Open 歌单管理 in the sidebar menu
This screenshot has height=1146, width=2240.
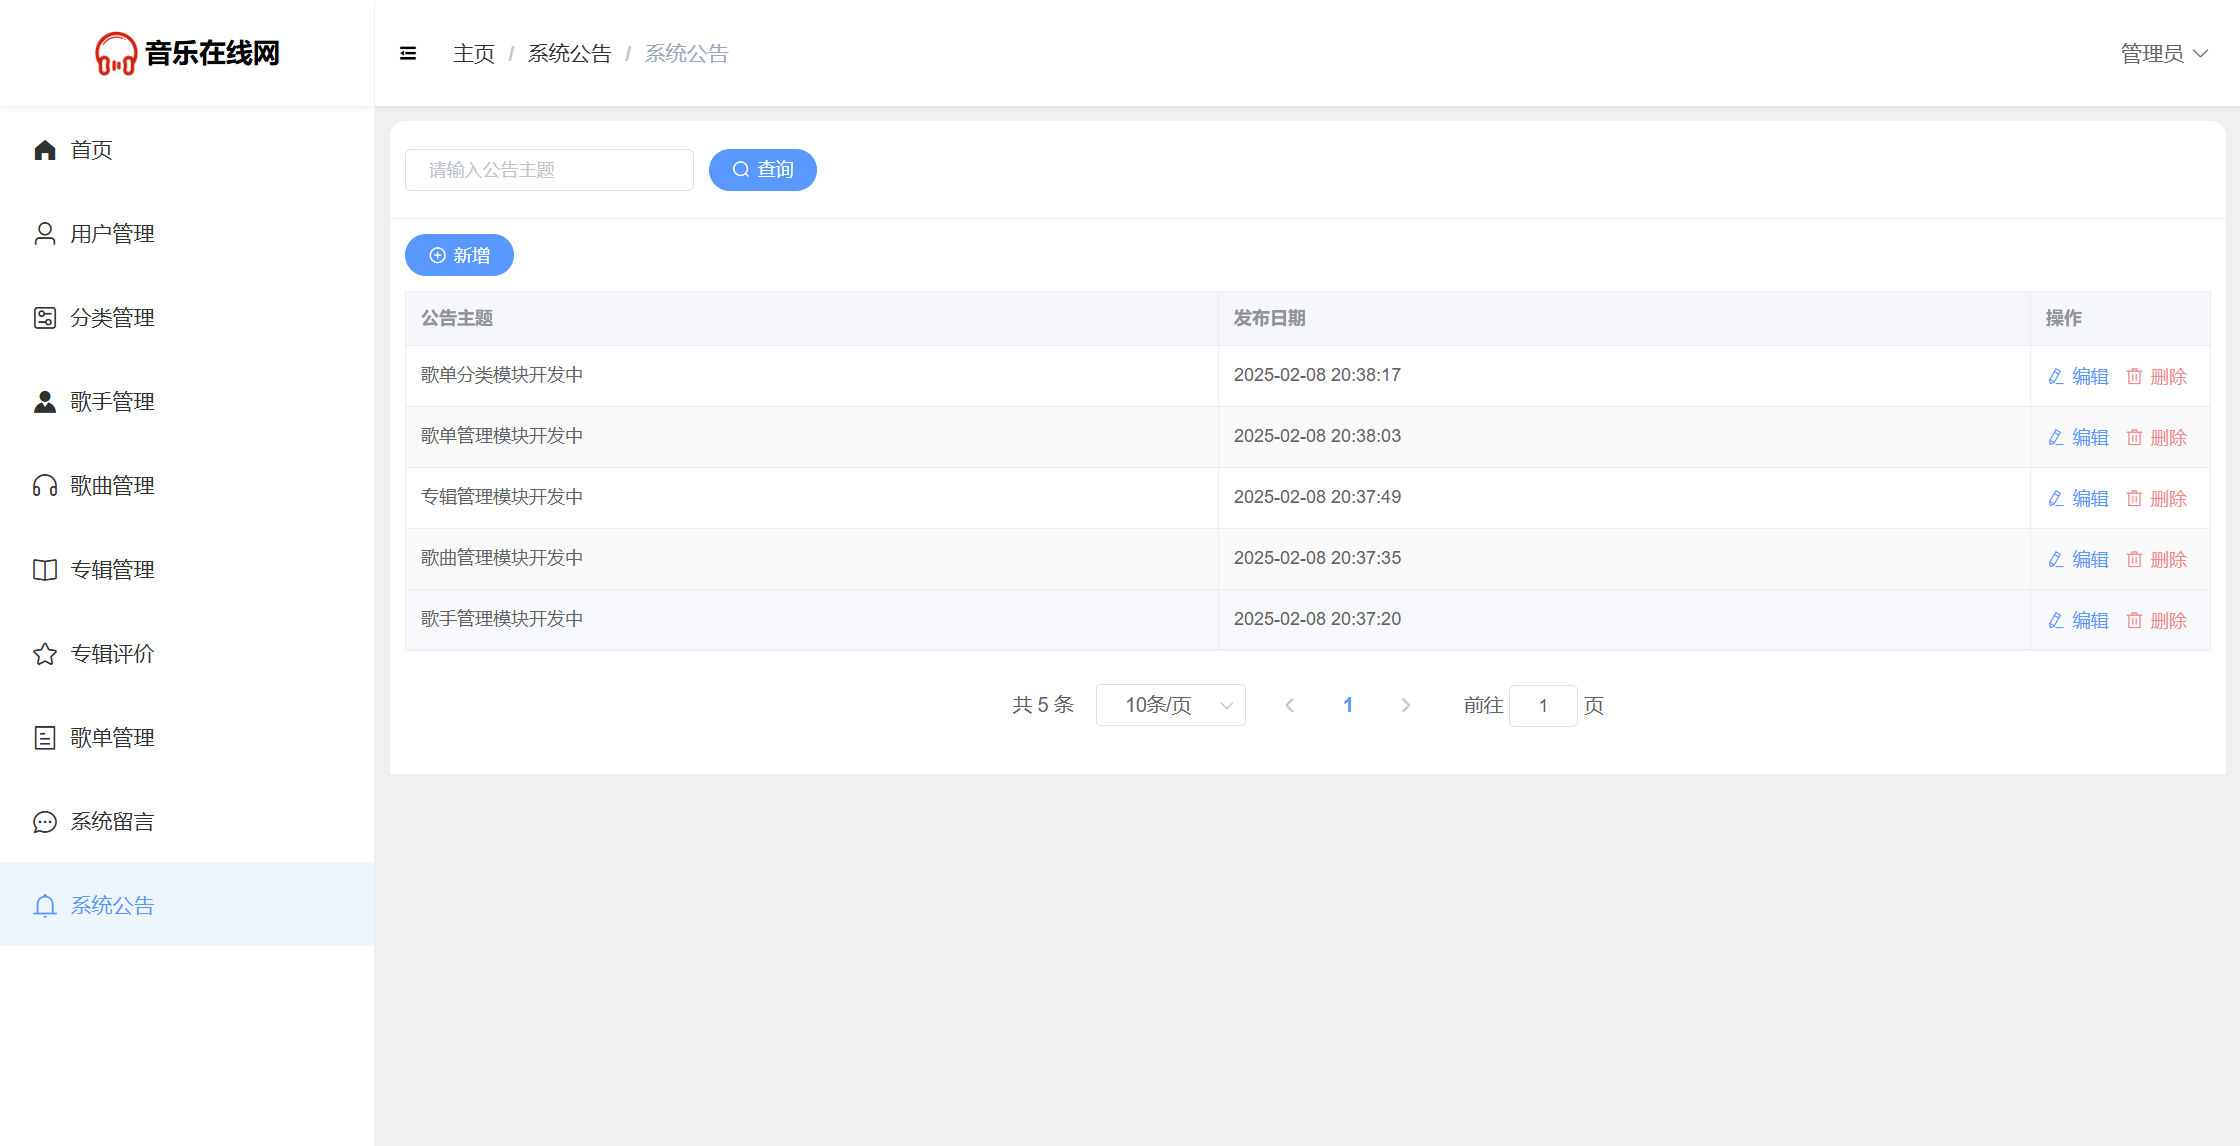[x=112, y=738]
